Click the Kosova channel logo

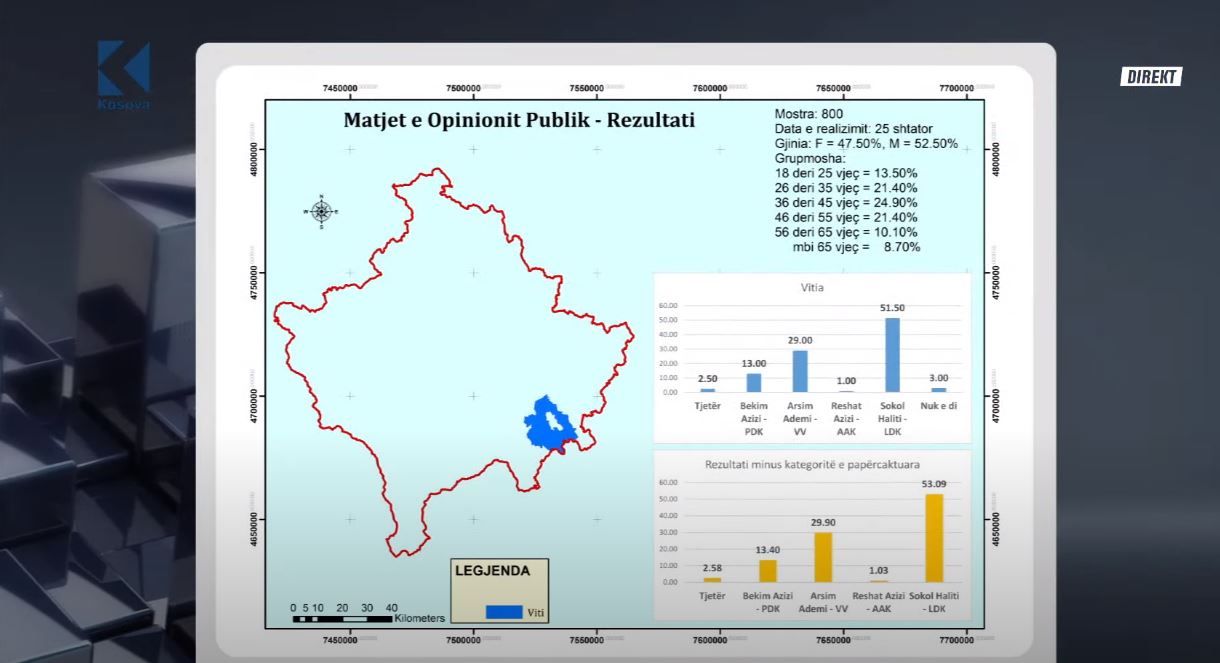click(x=123, y=74)
